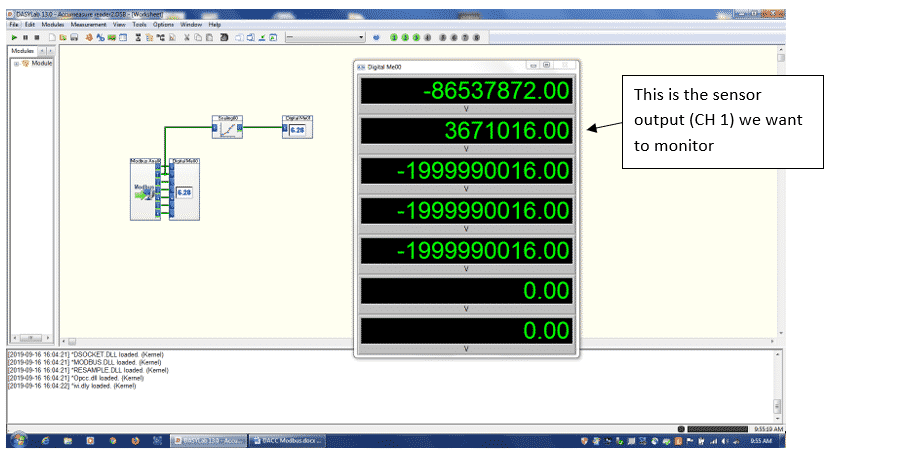Open the Options menu

(163, 24)
